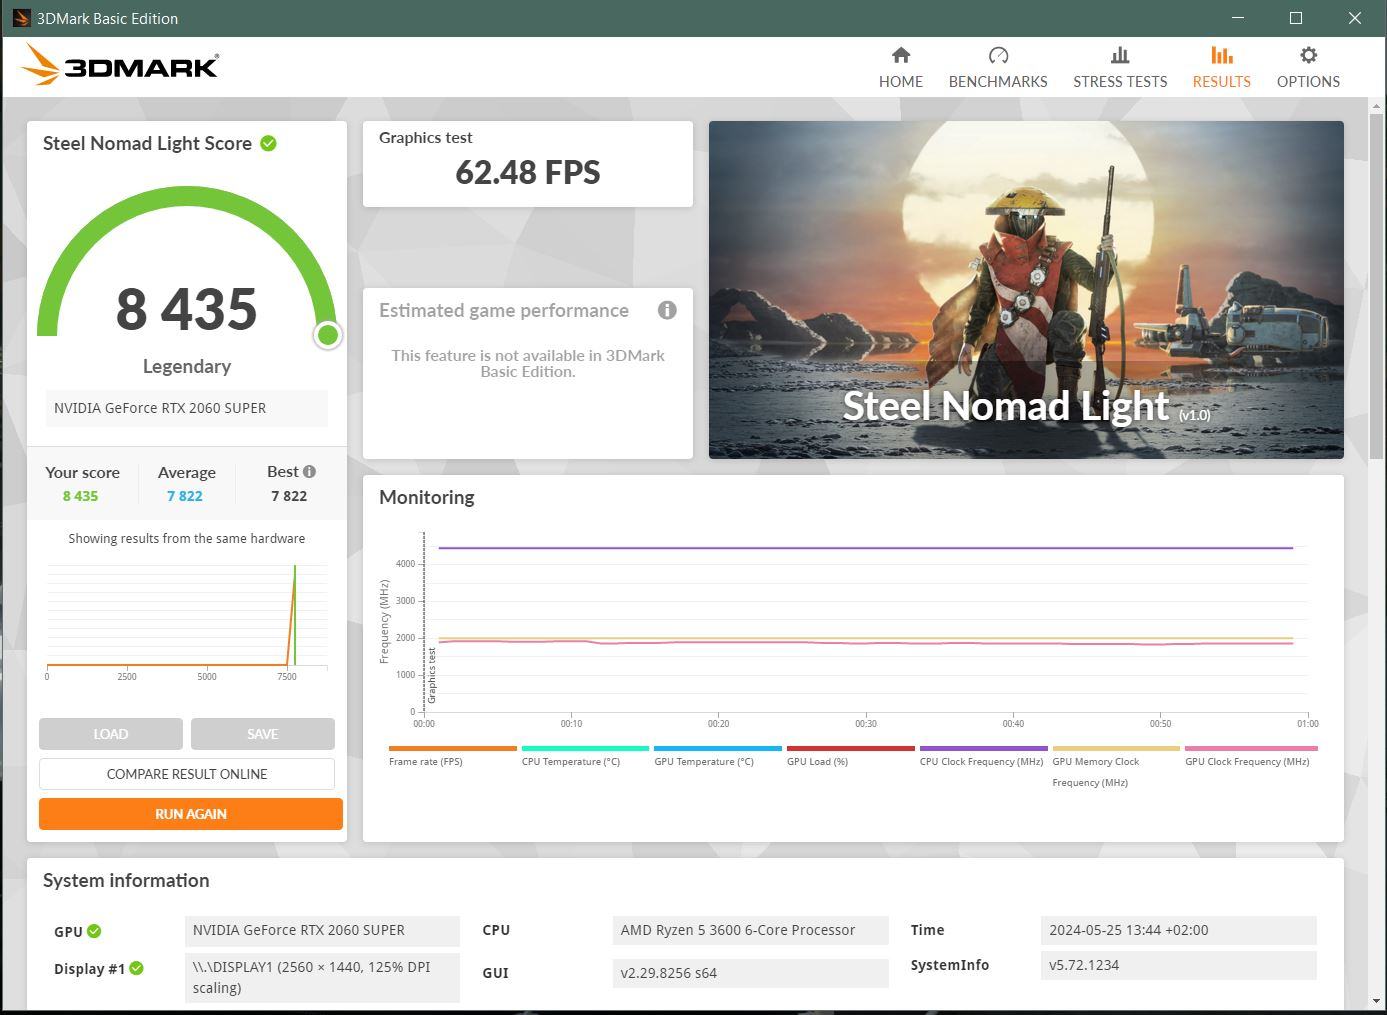Click the info icon for Estimated game performance

tap(667, 310)
